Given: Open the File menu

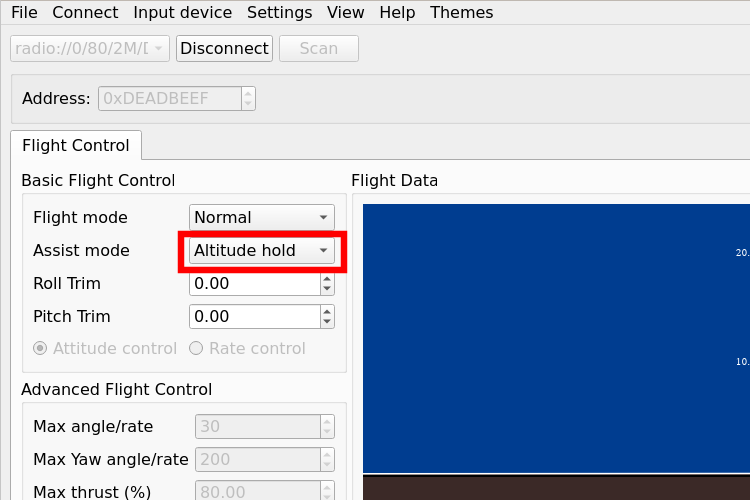Looking at the screenshot, I should pos(24,13).
